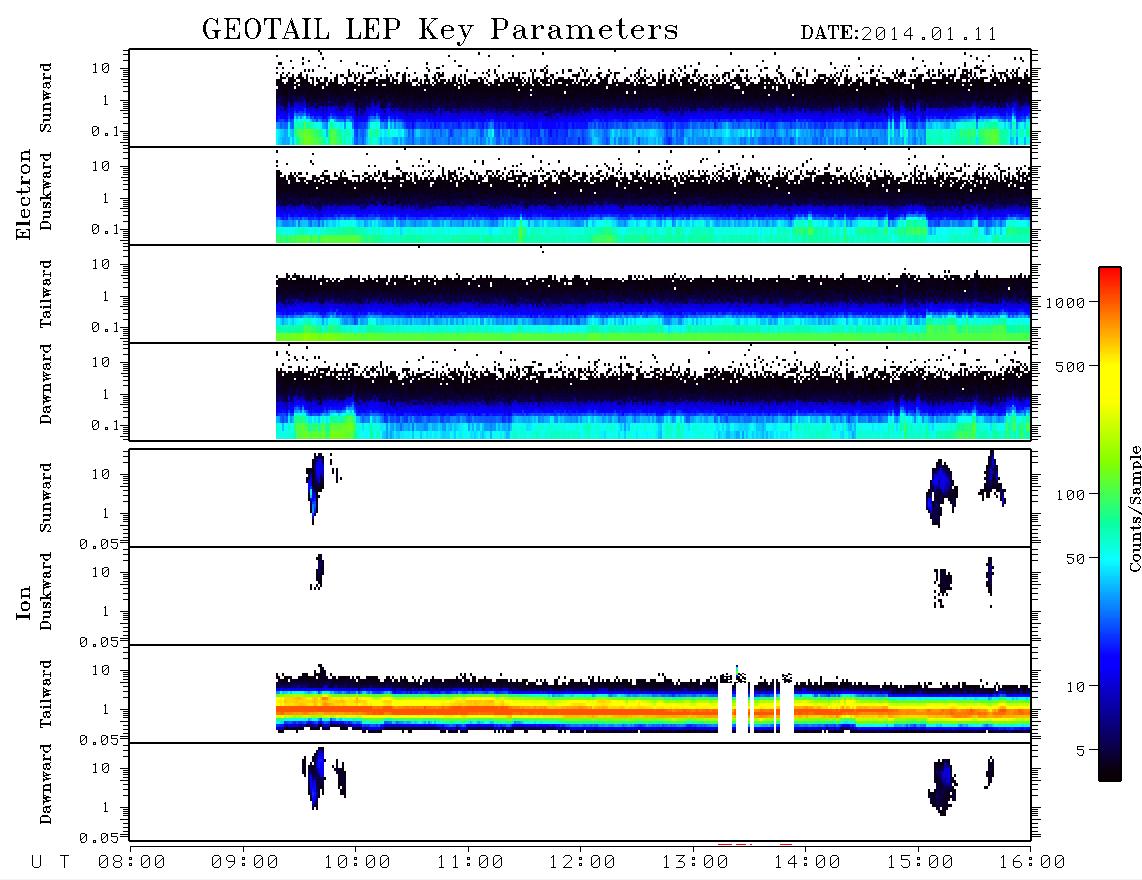Click the "500" color bar tick label
1142x880 pixels.
(1071, 366)
